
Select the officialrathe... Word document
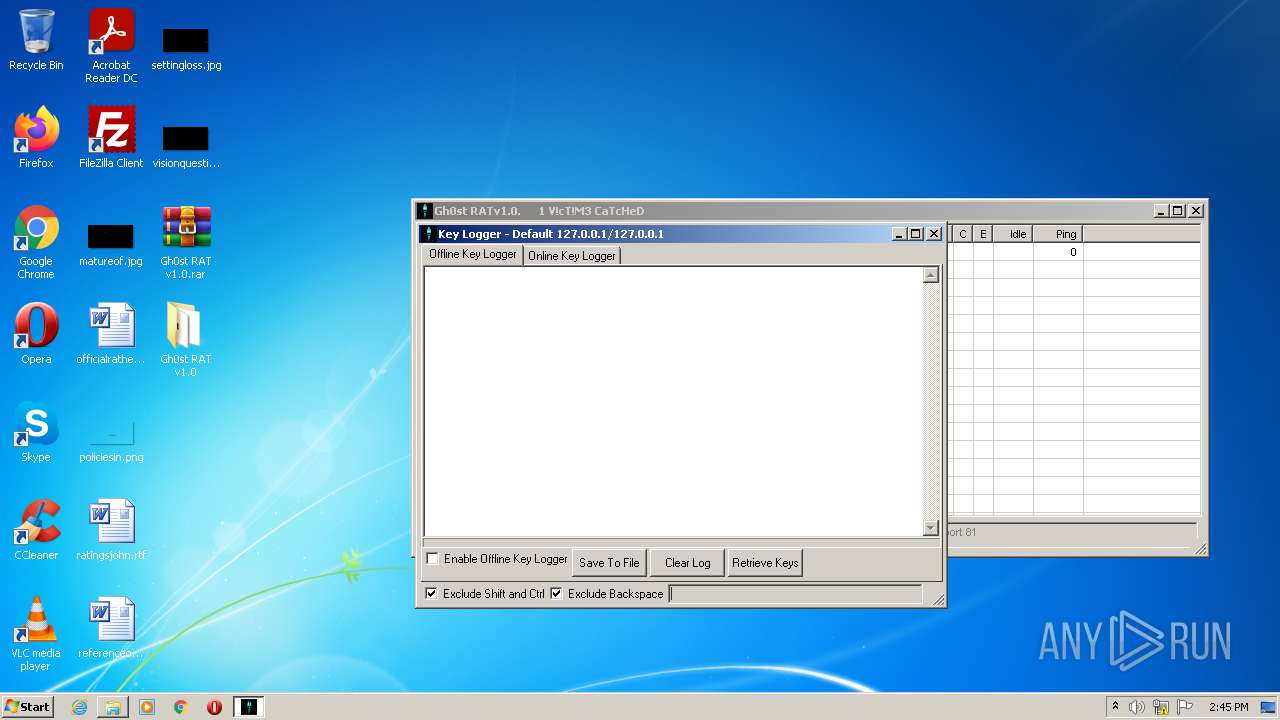(x=111, y=334)
